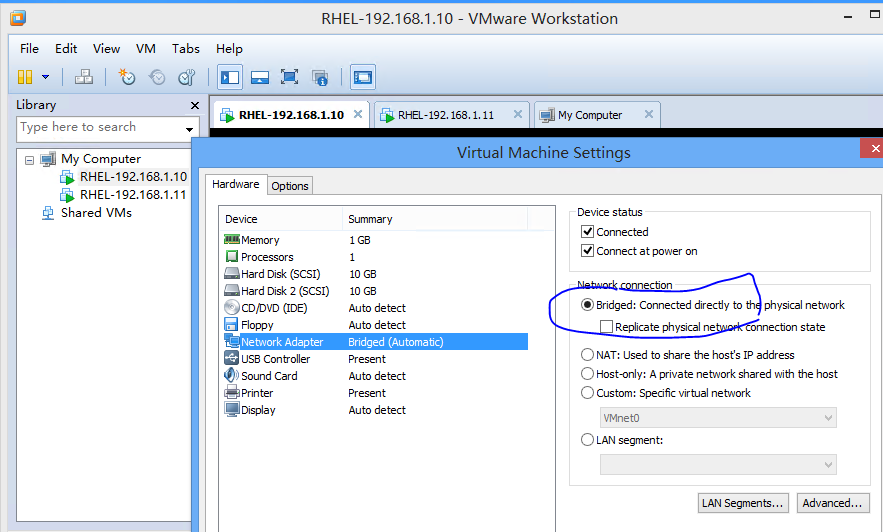Click the Summary column header
Image resolution: width=883 pixels, height=532 pixels.
tap(435, 219)
